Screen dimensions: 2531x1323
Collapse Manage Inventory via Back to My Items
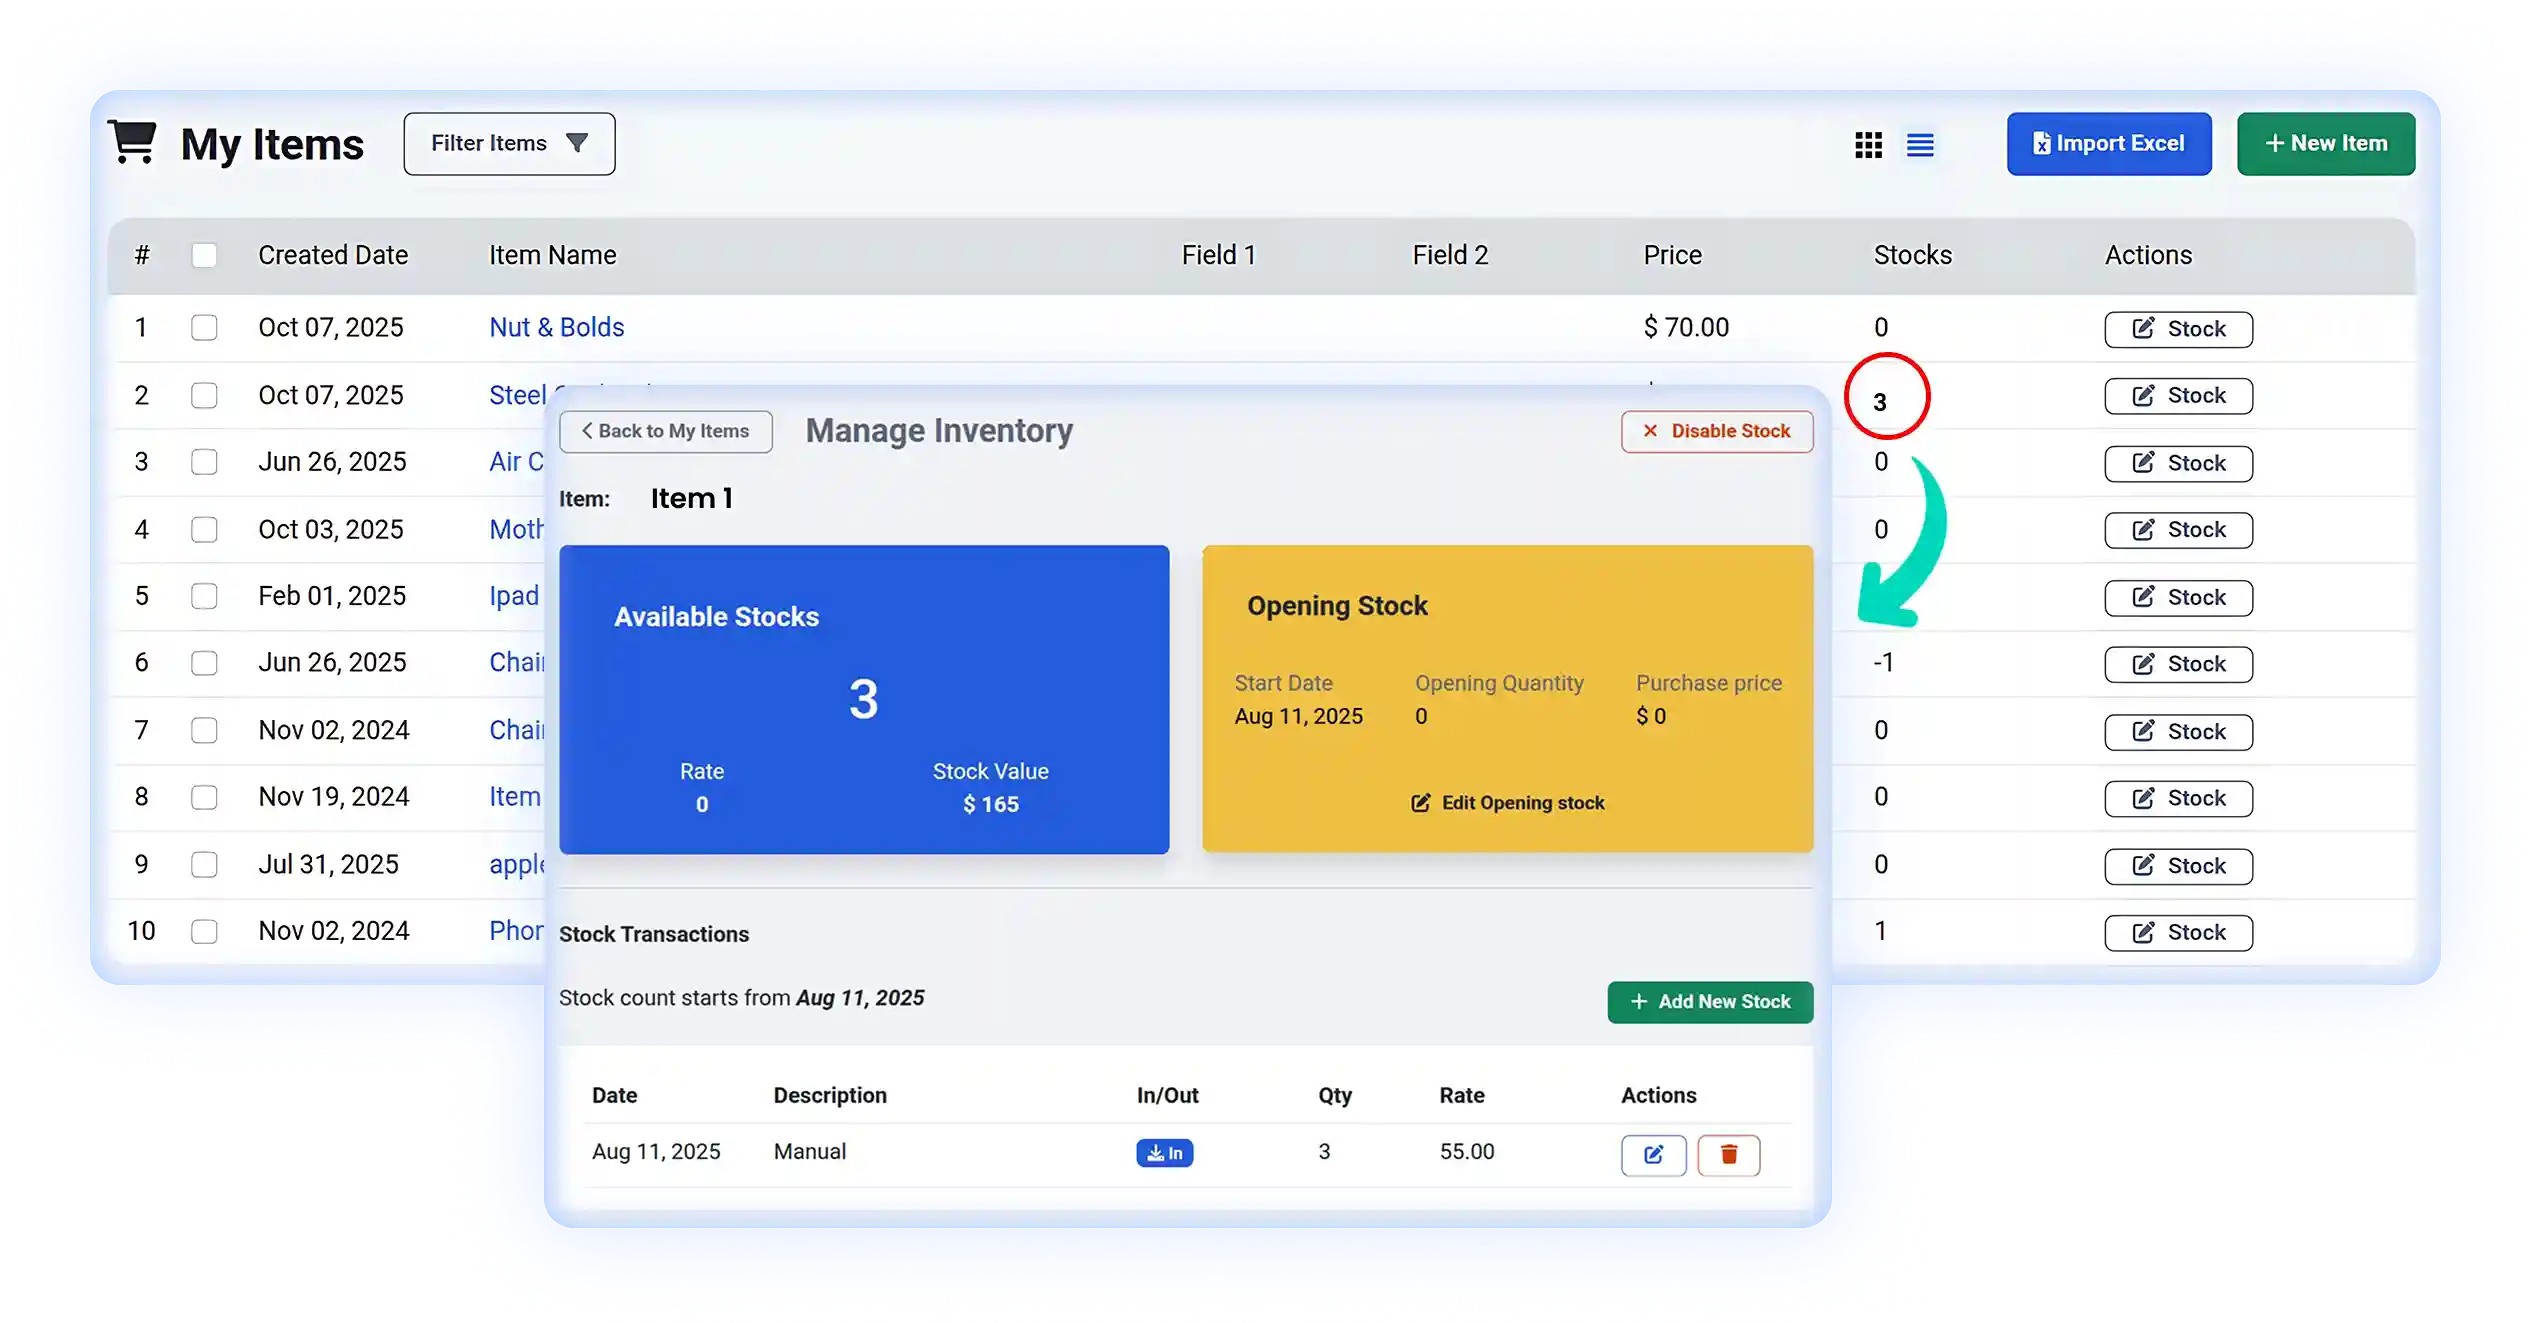(x=665, y=431)
